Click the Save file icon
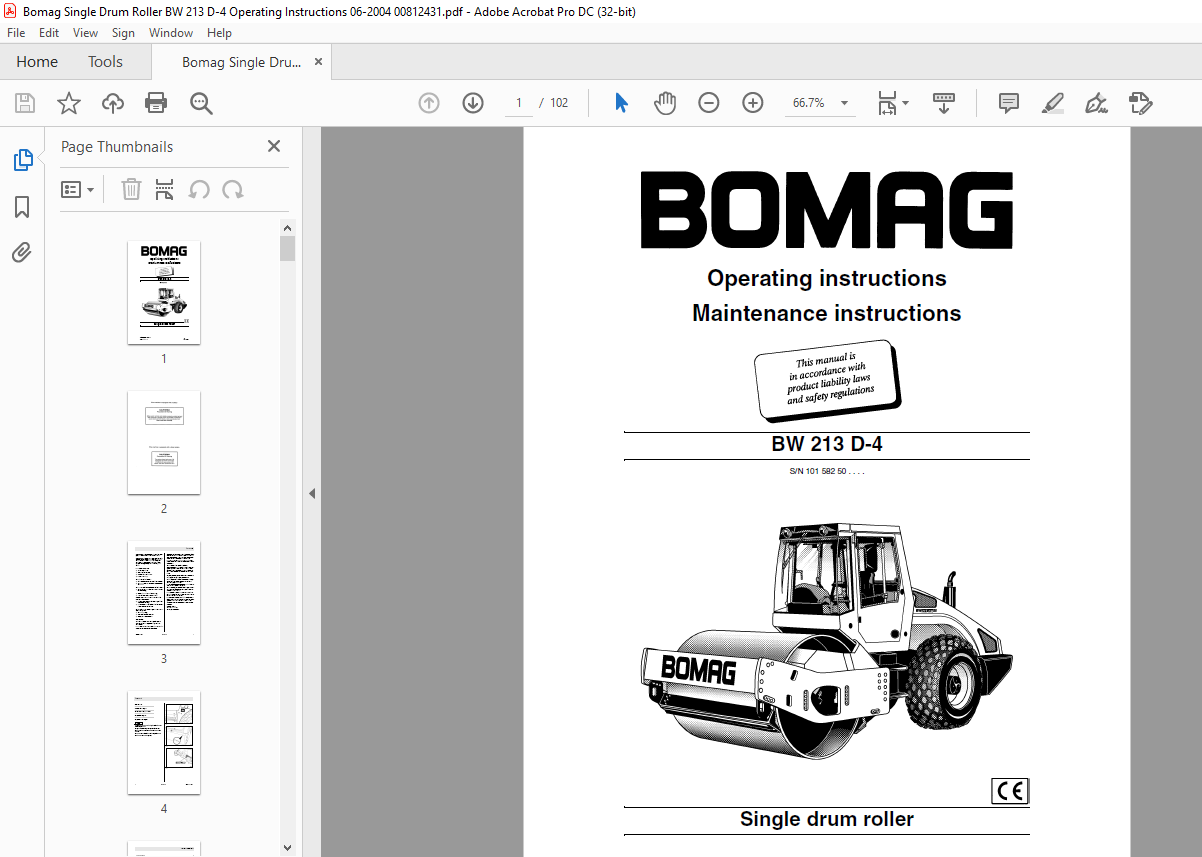 coord(25,103)
